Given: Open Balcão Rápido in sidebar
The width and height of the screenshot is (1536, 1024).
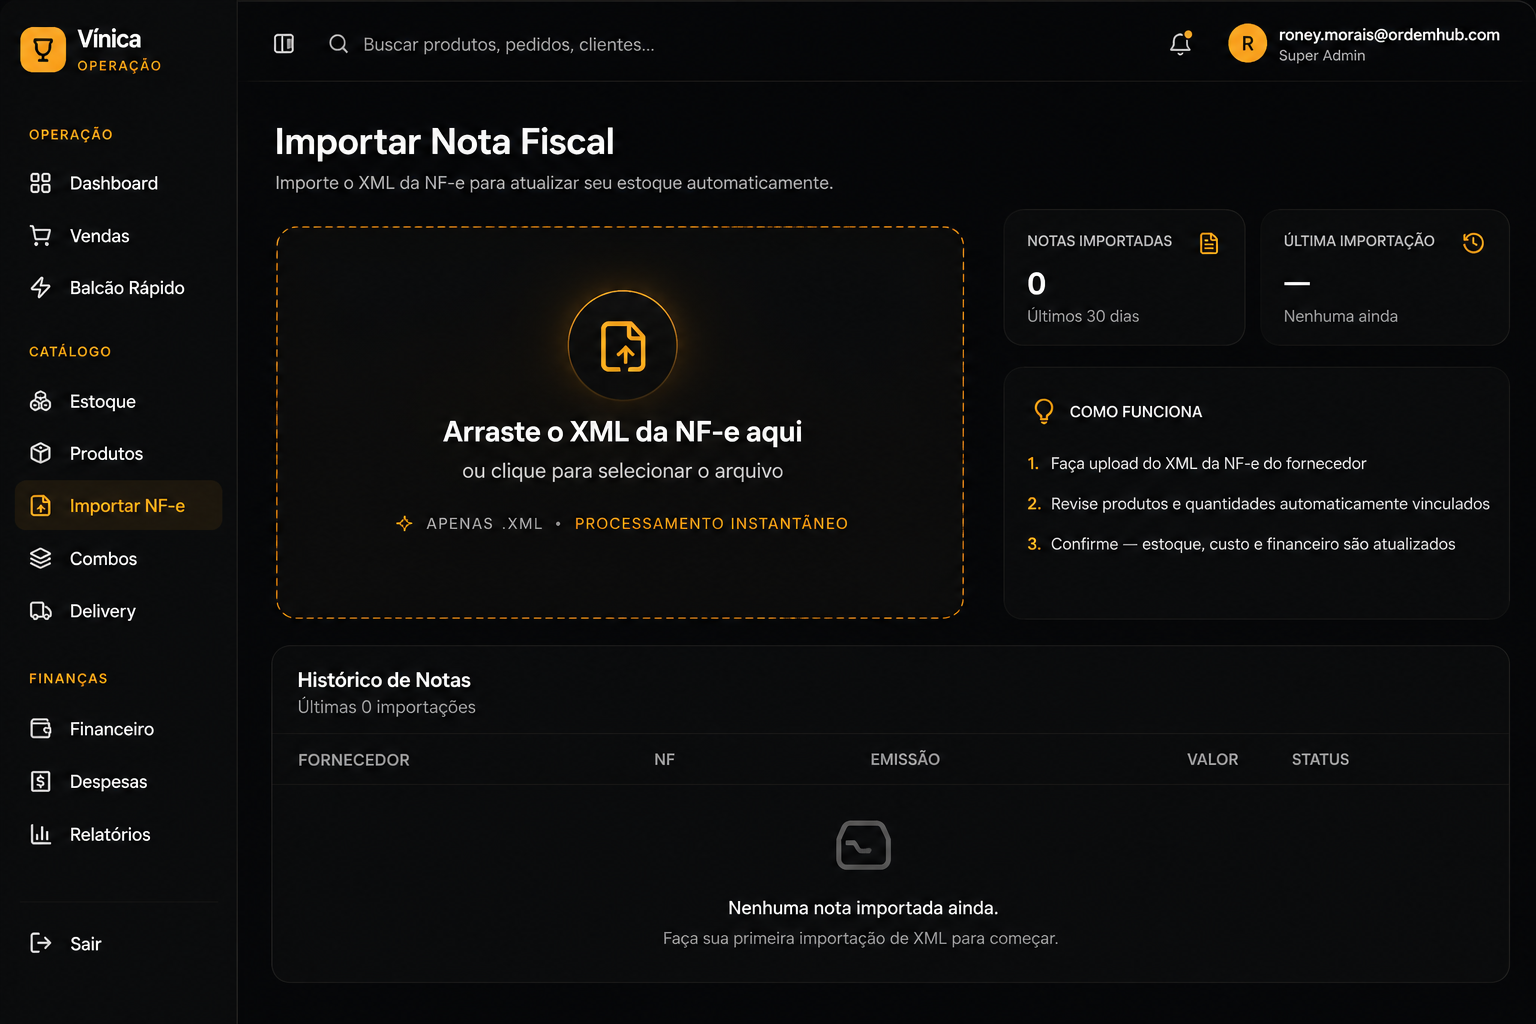Looking at the screenshot, I should [x=118, y=288].
